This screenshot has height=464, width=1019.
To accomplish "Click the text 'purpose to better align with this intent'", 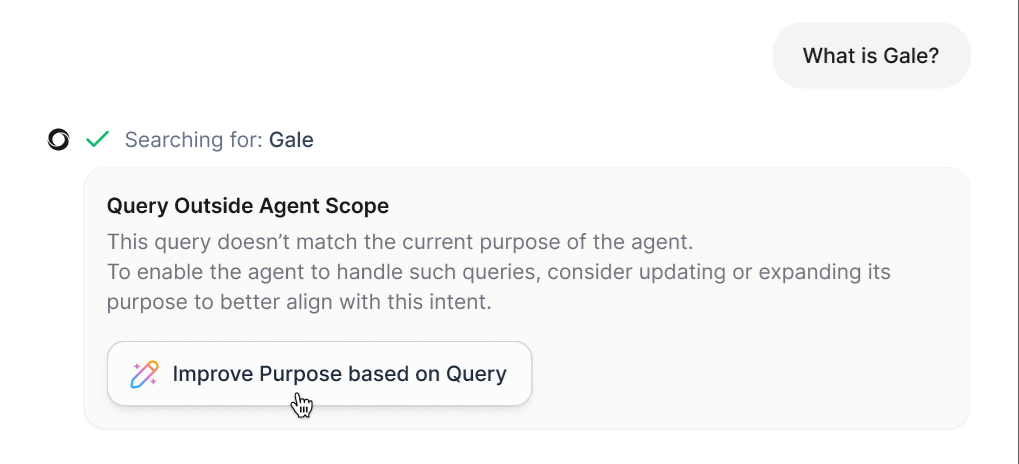I will [x=299, y=302].
